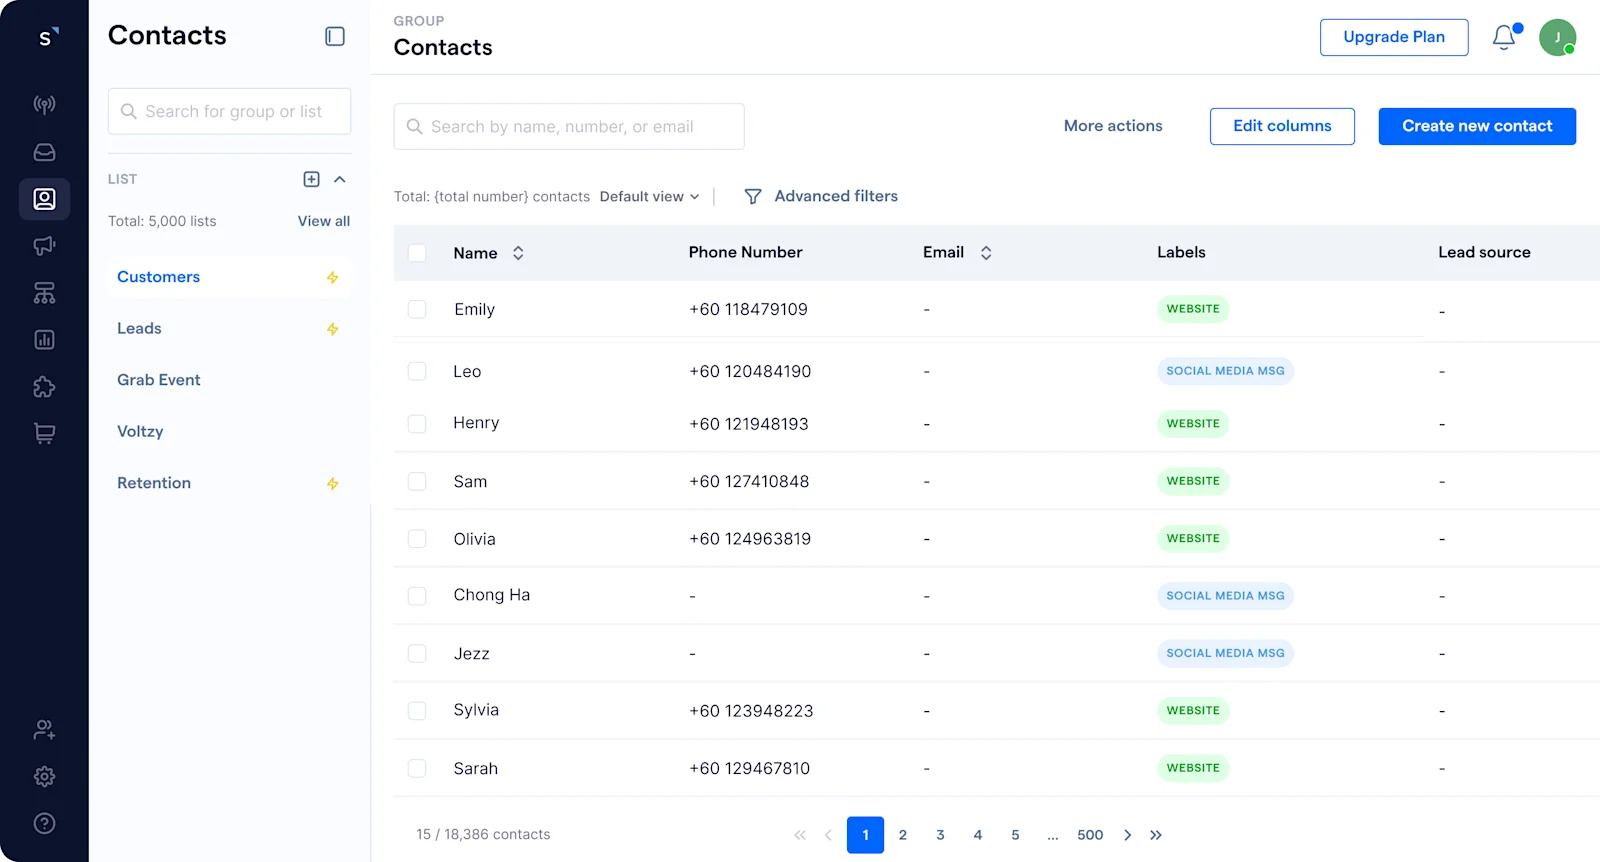Check the box for Leo
Viewport: 1600px width, 862px height.
click(417, 372)
